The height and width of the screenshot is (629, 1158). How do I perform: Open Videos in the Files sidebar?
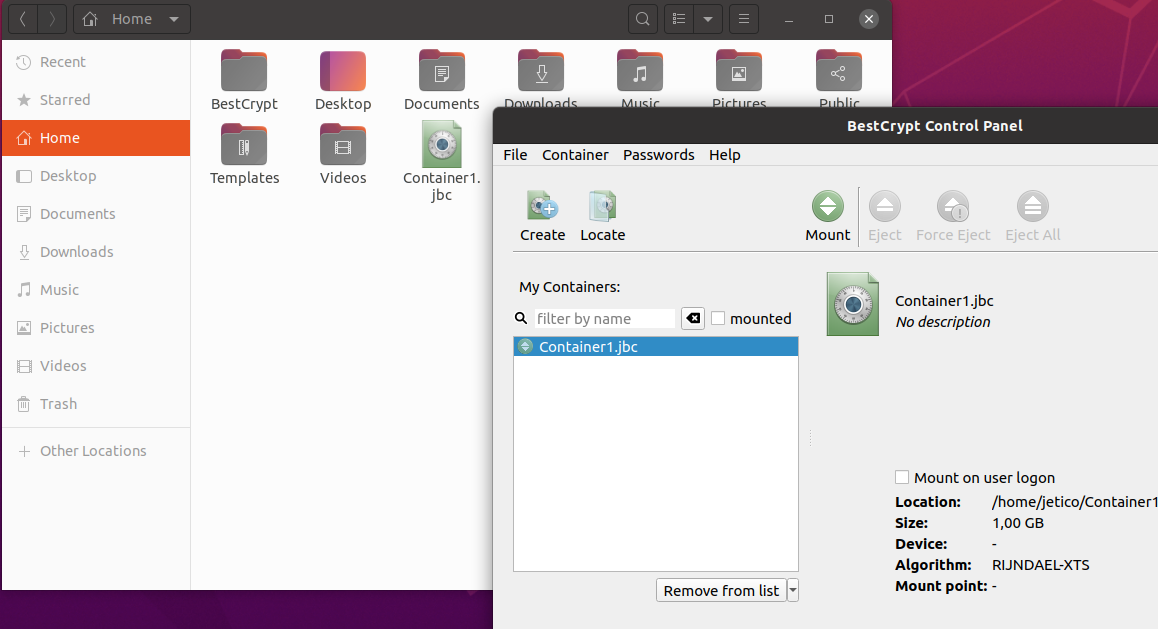pyautogui.click(x=95, y=366)
